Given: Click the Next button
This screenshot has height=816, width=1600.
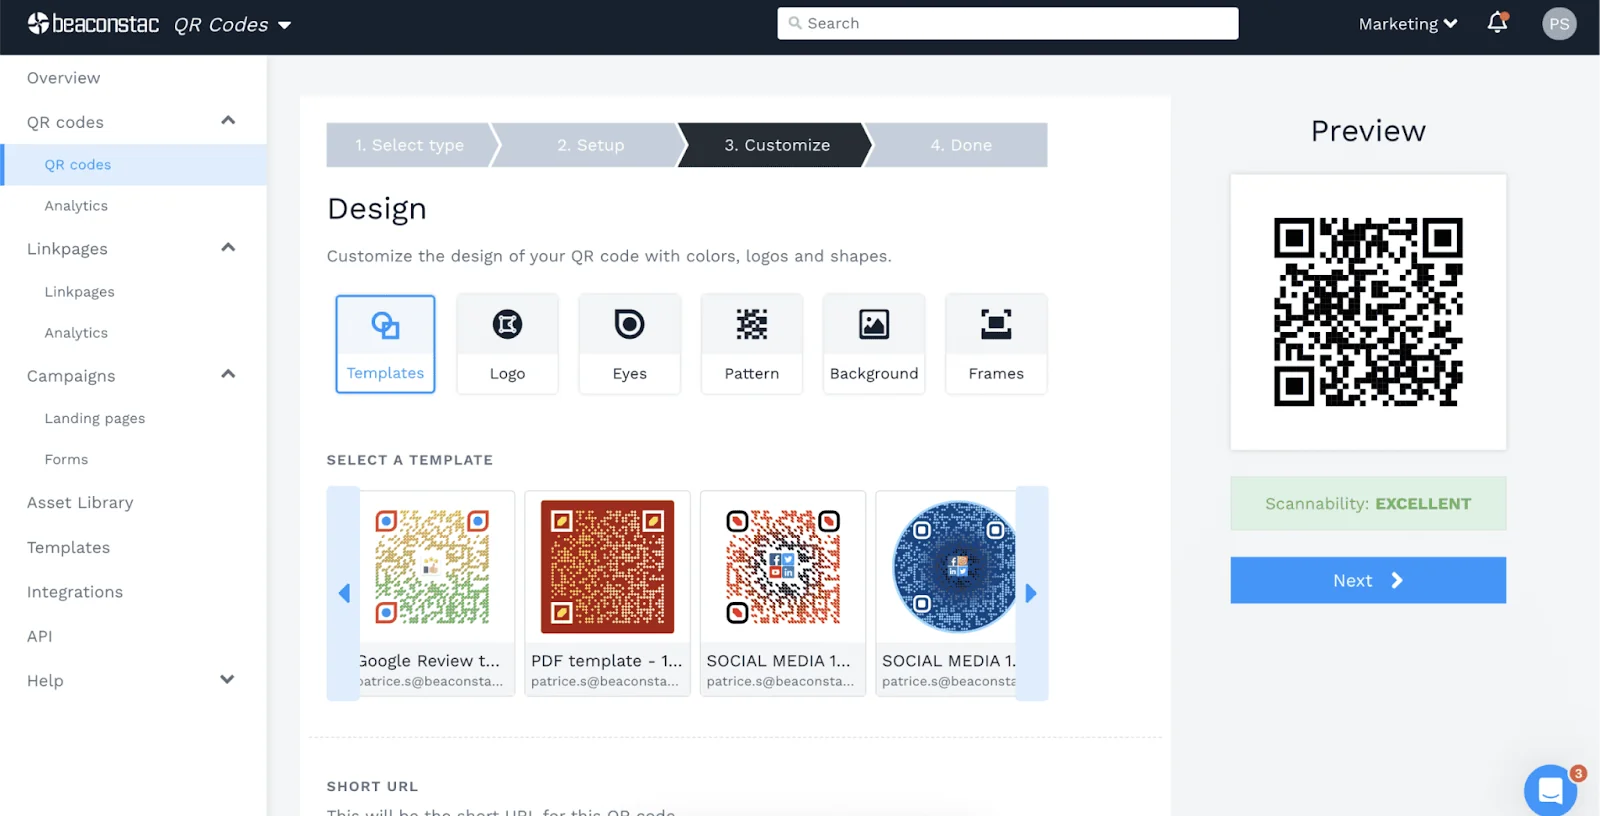Looking at the screenshot, I should click(x=1367, y=580).
